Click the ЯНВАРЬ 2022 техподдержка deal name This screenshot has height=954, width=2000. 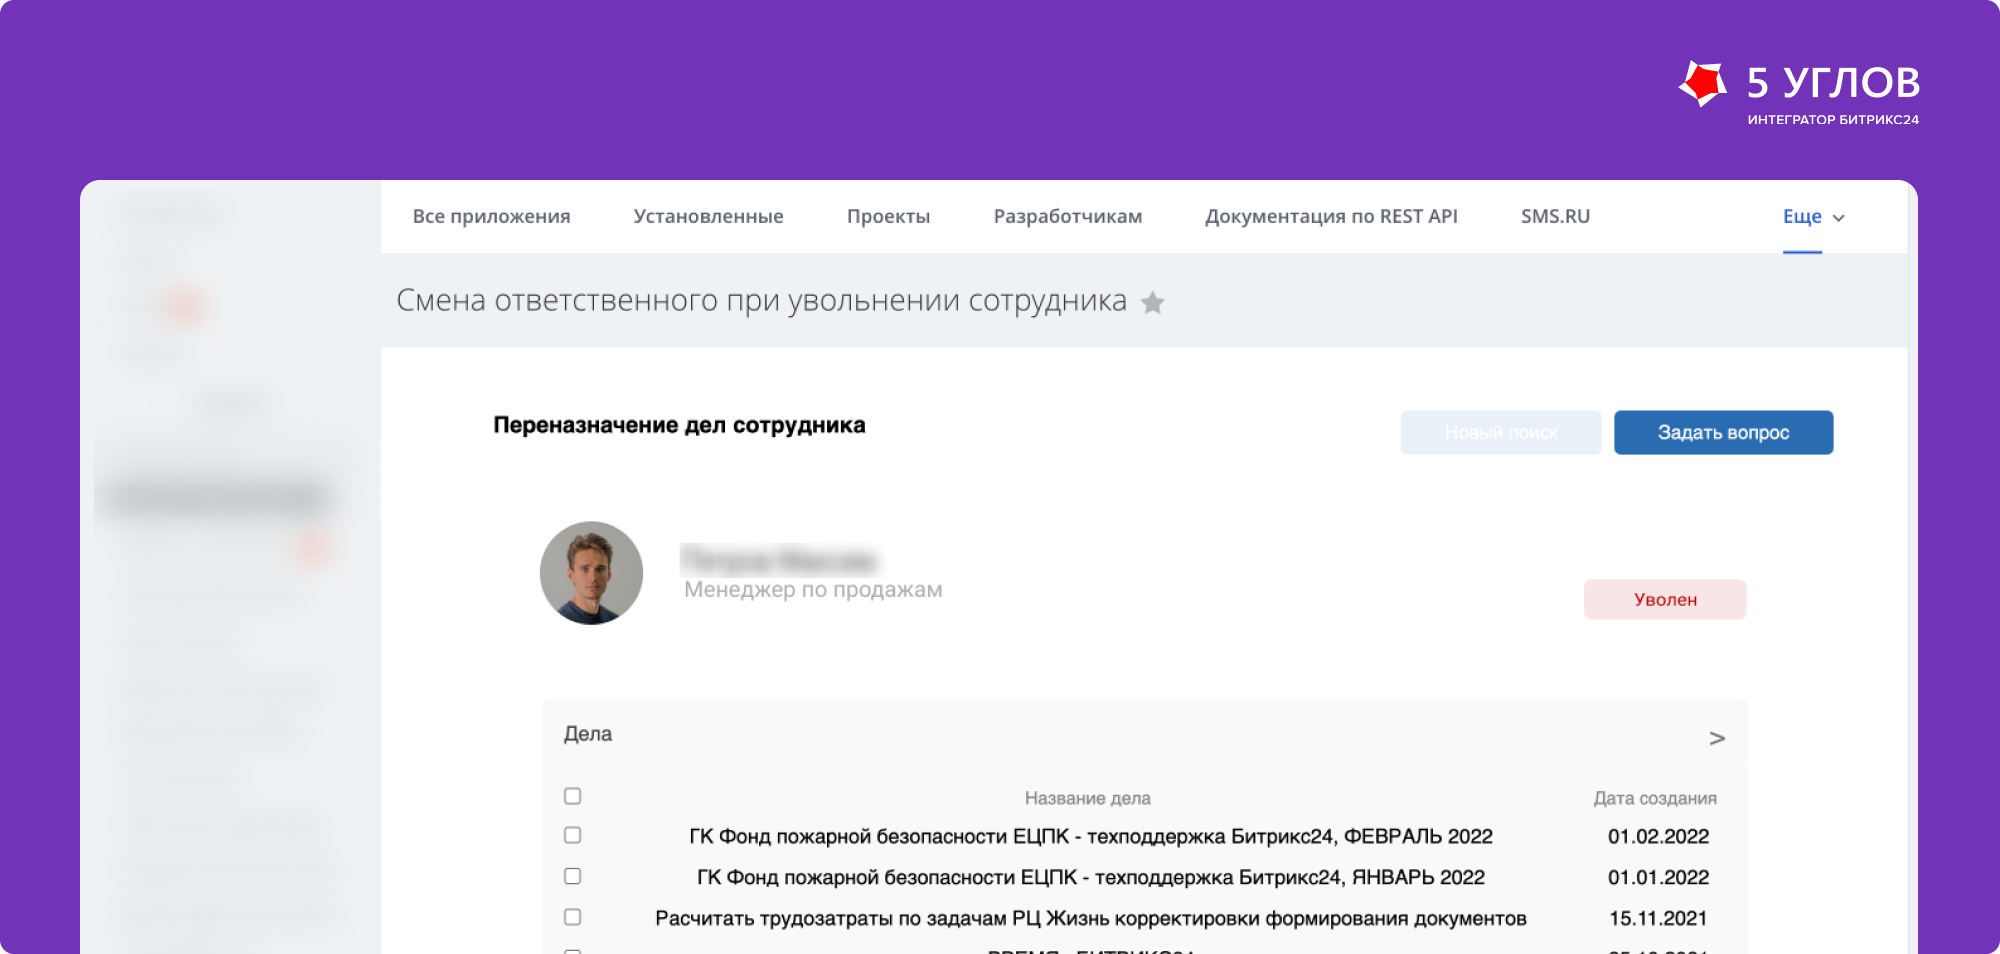tap(1090, 877)
